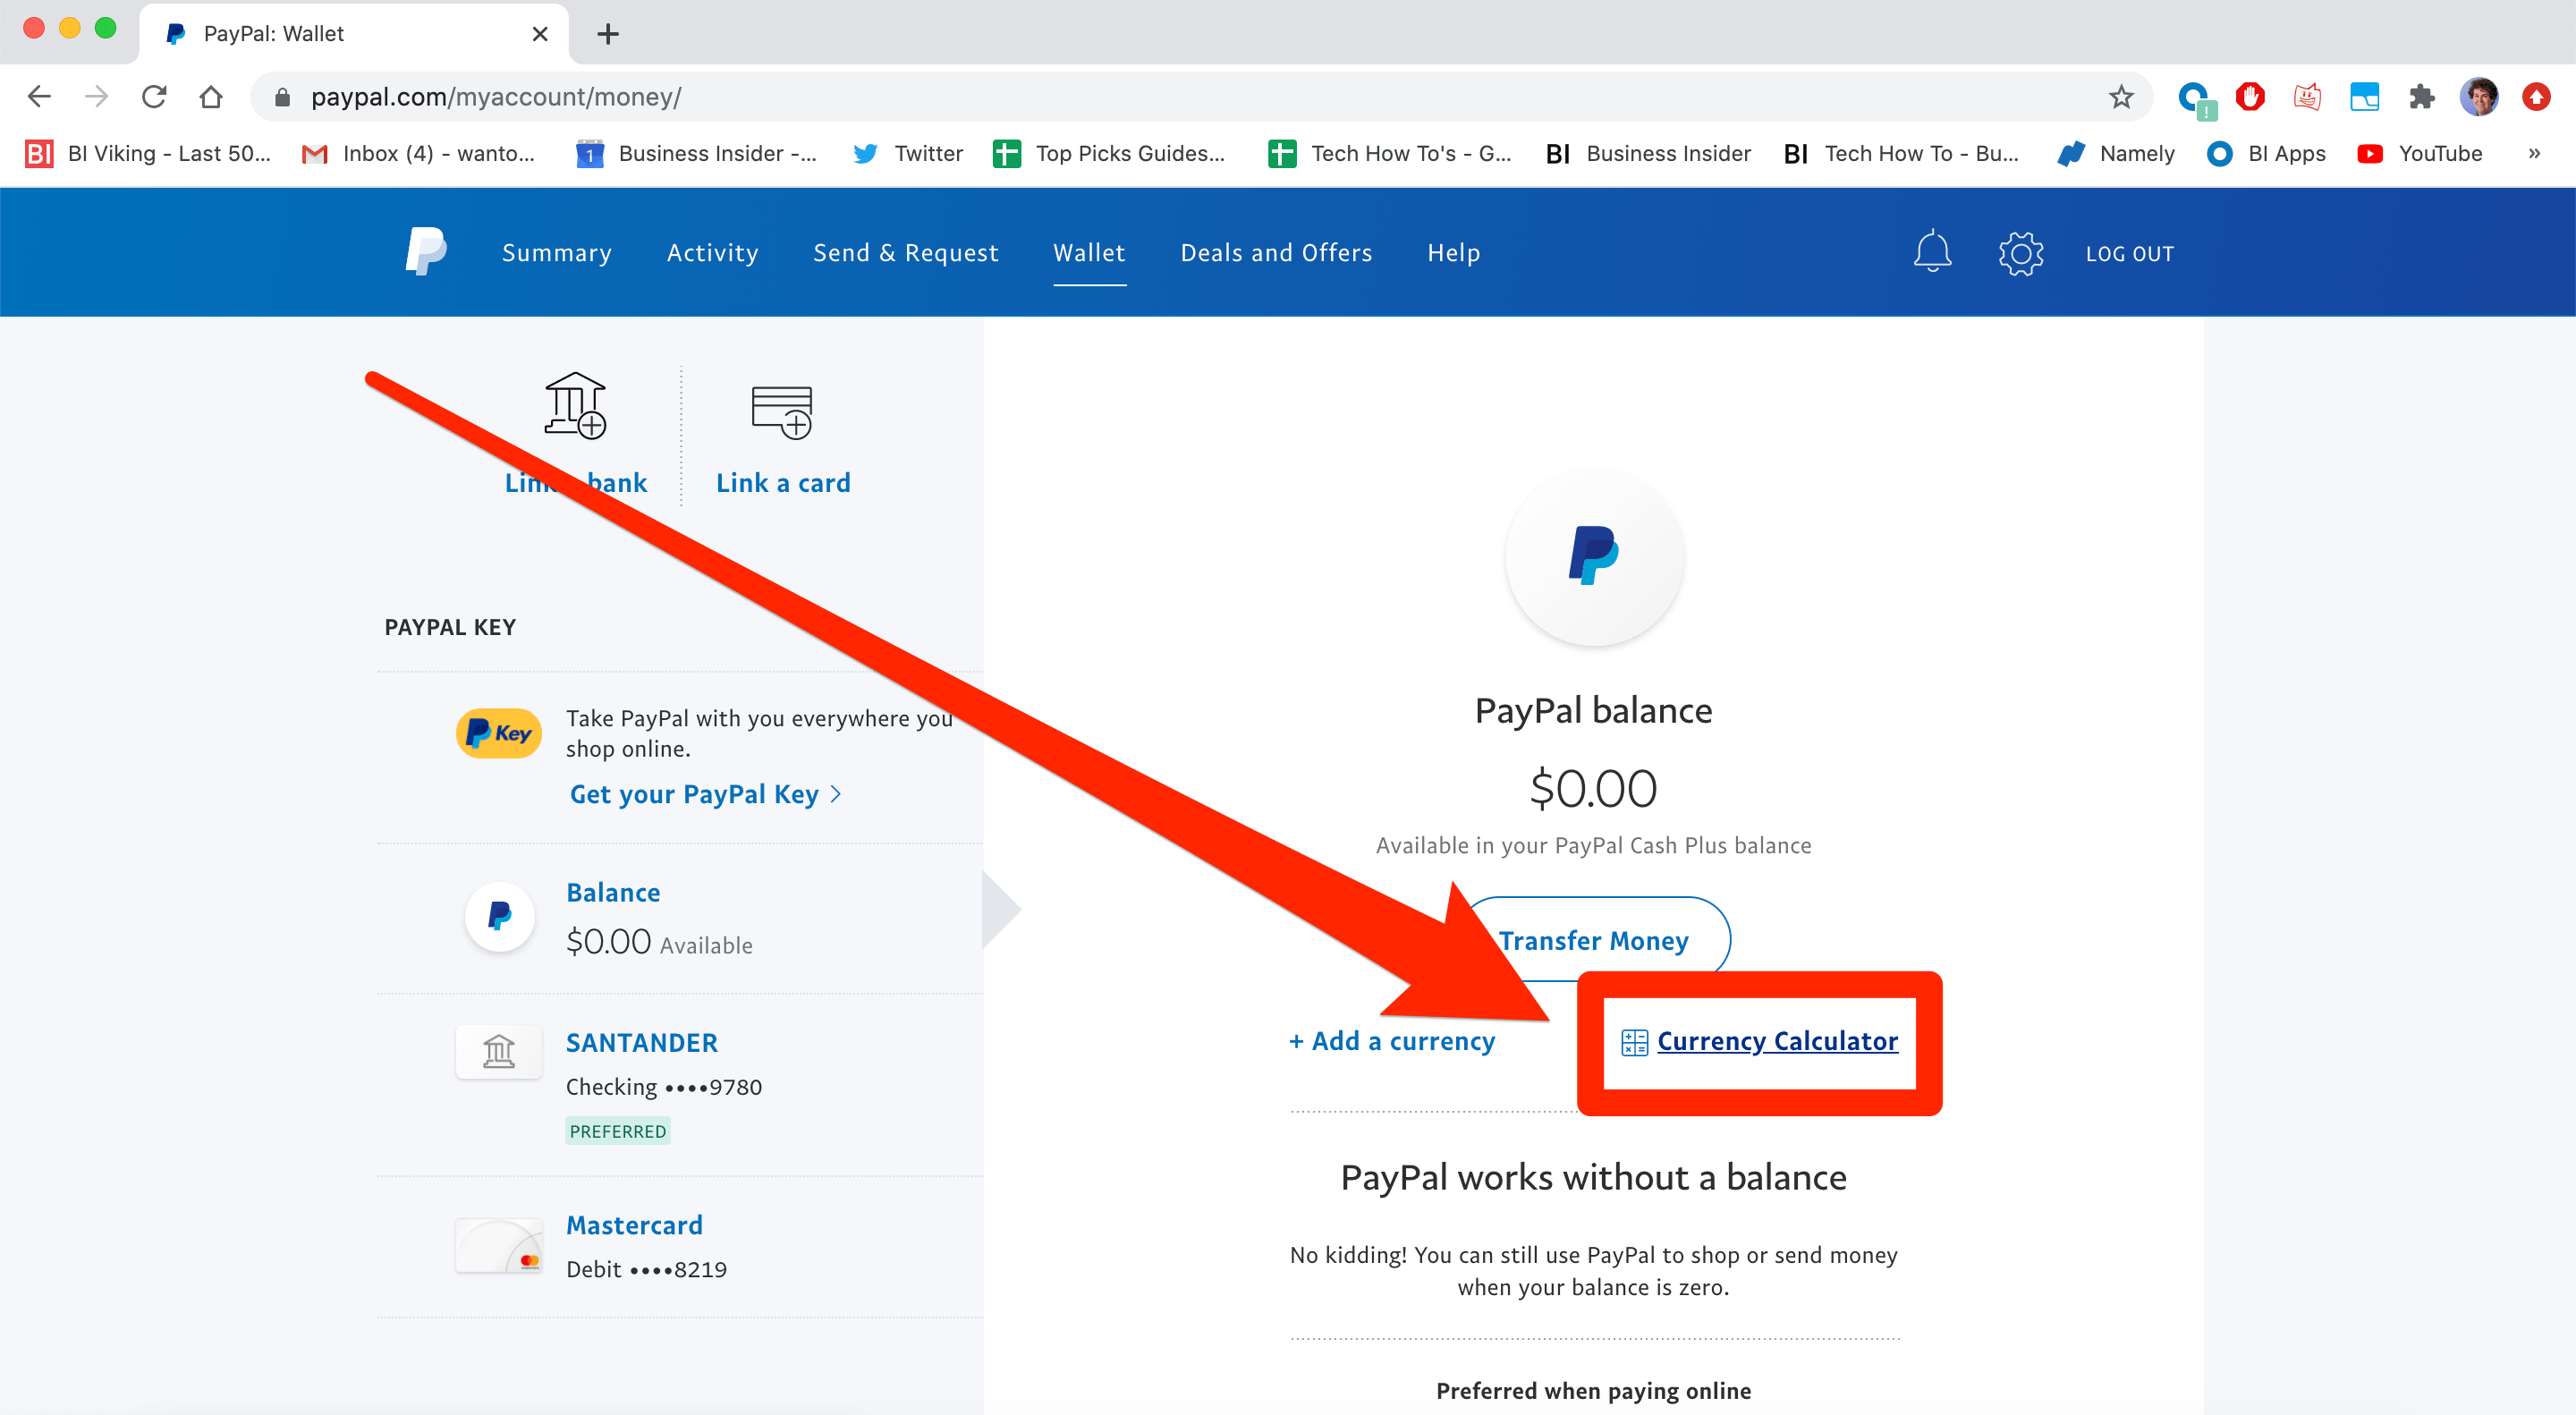This screenshot has width=2576, height=1415.
Task: Open the notifications bell icon
Action: coord(1931,252)
